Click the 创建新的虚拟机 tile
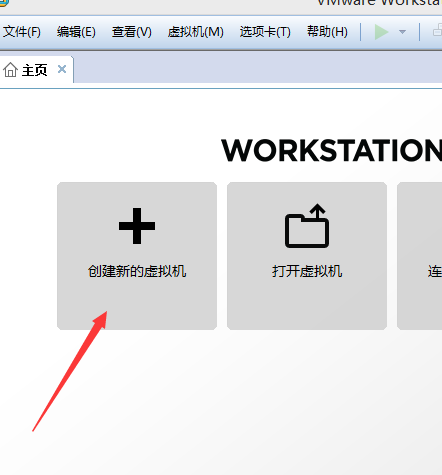 pos(137,256)
